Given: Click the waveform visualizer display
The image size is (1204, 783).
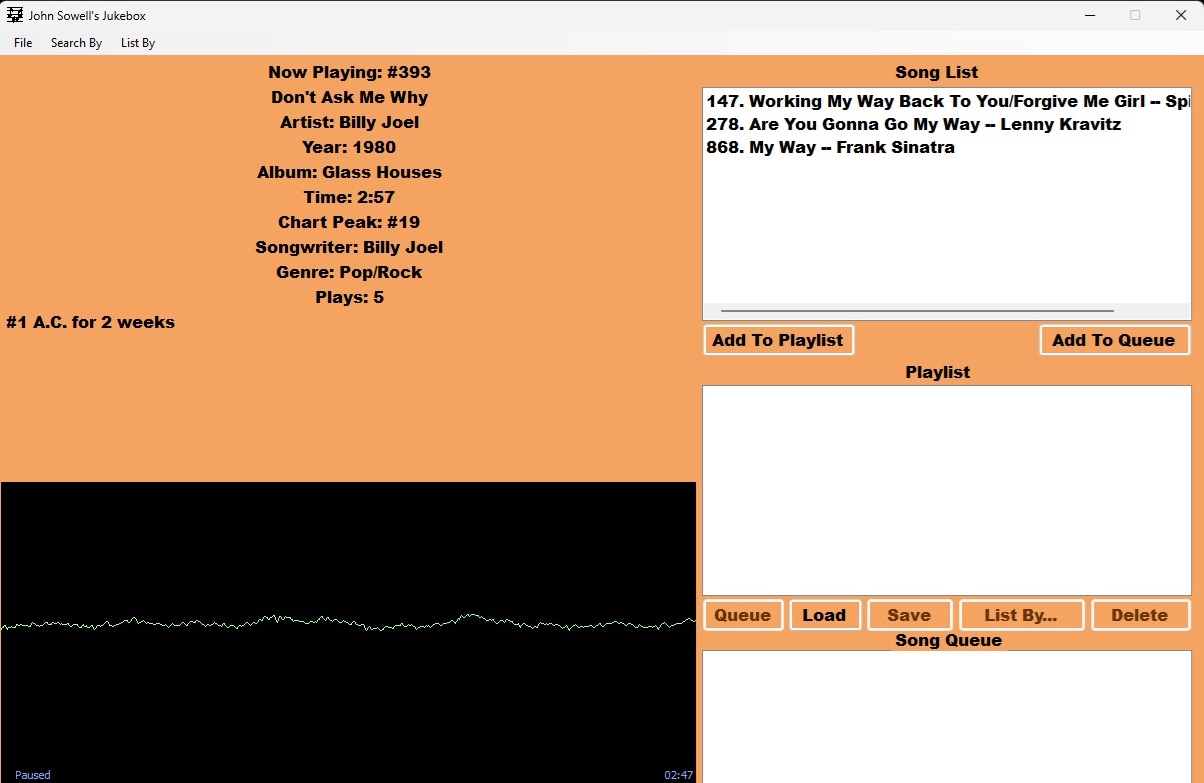Looking at the screenshot, I should [348, 620].
